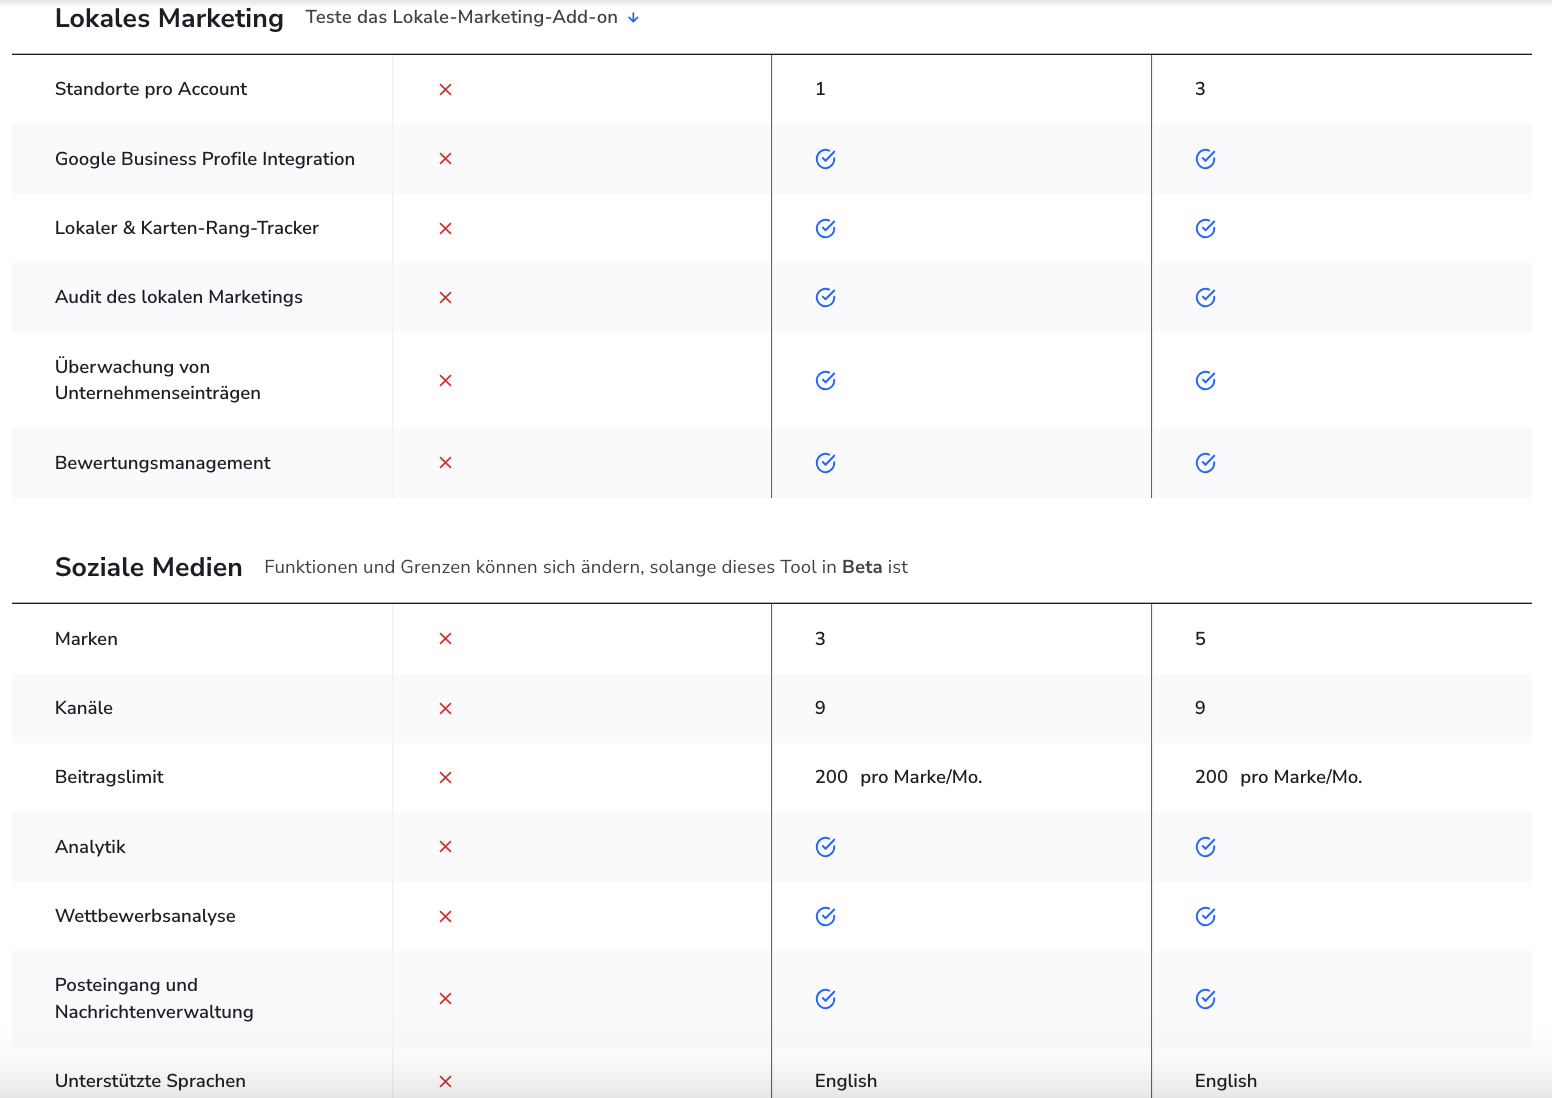
Task: Click the red X in Standorte pro Account row
Action: click(446, 90)
